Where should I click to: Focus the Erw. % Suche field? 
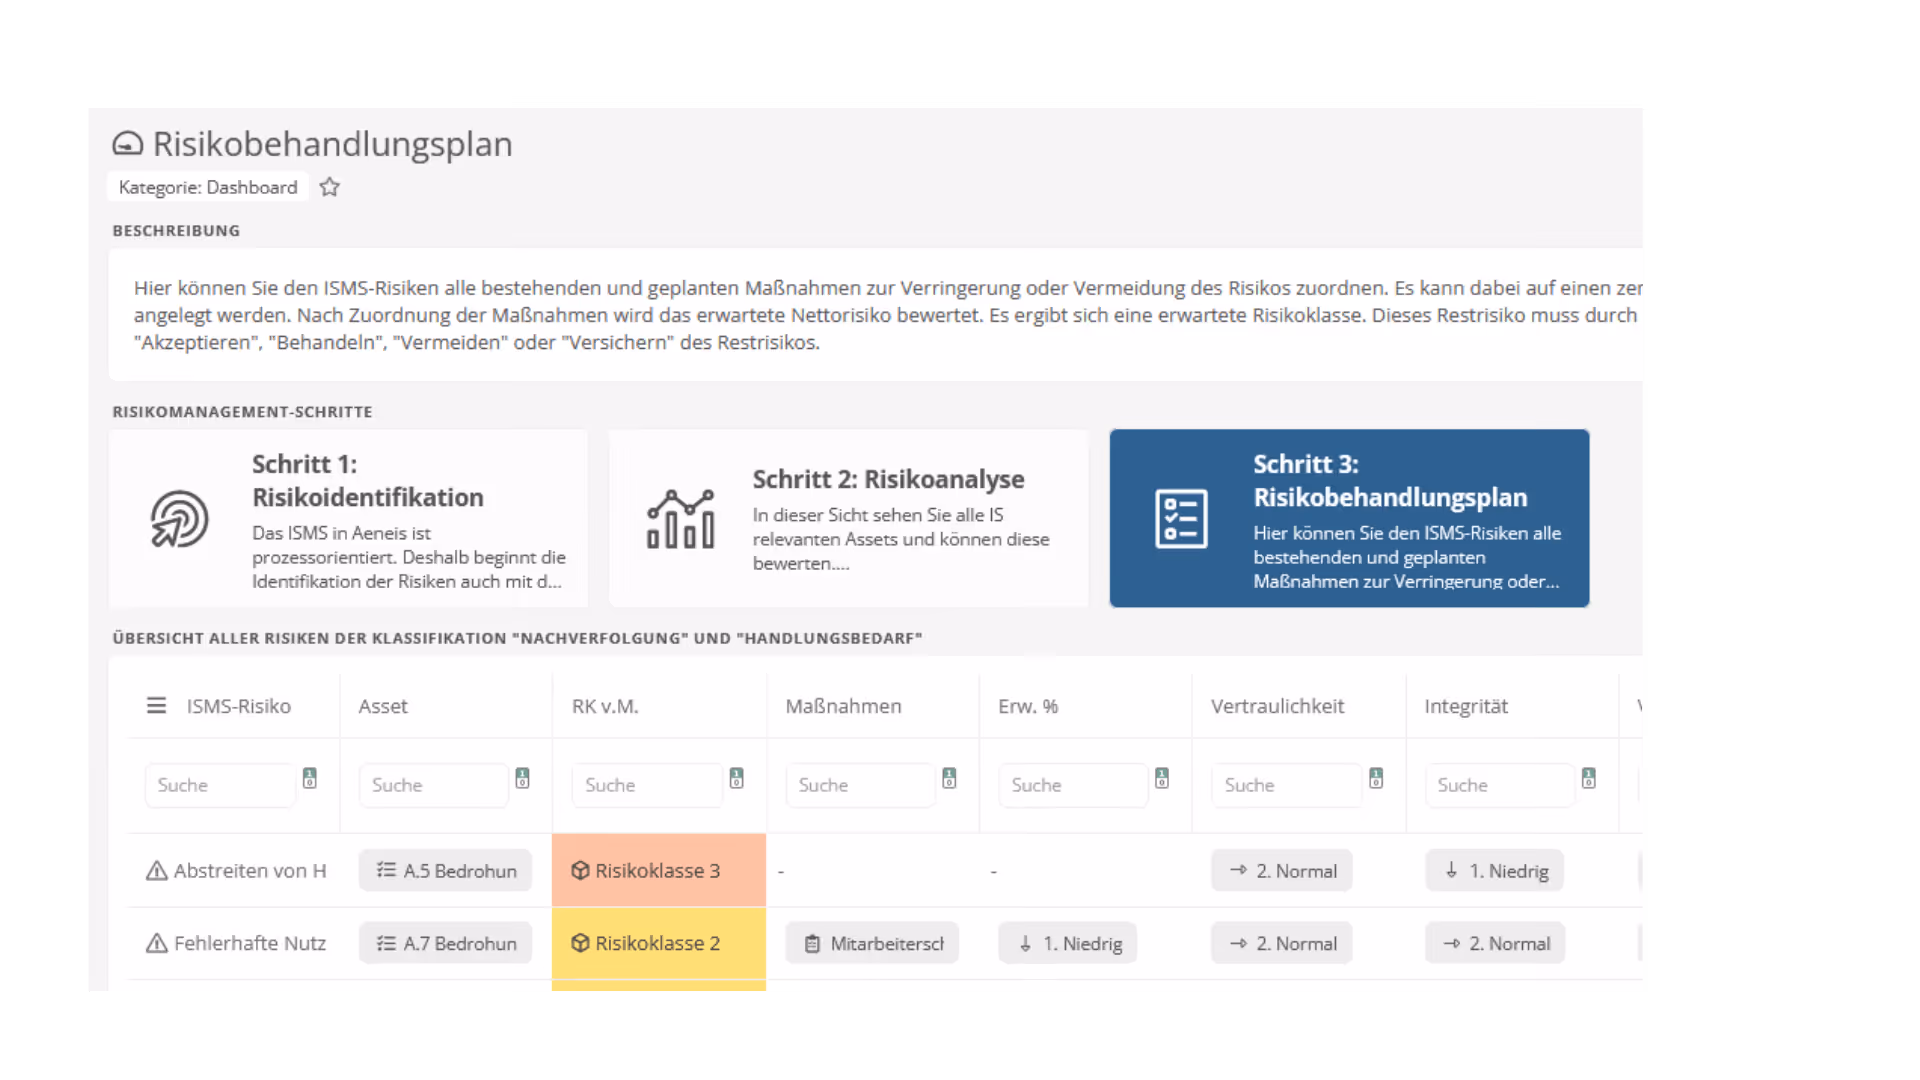point(1073,785)
